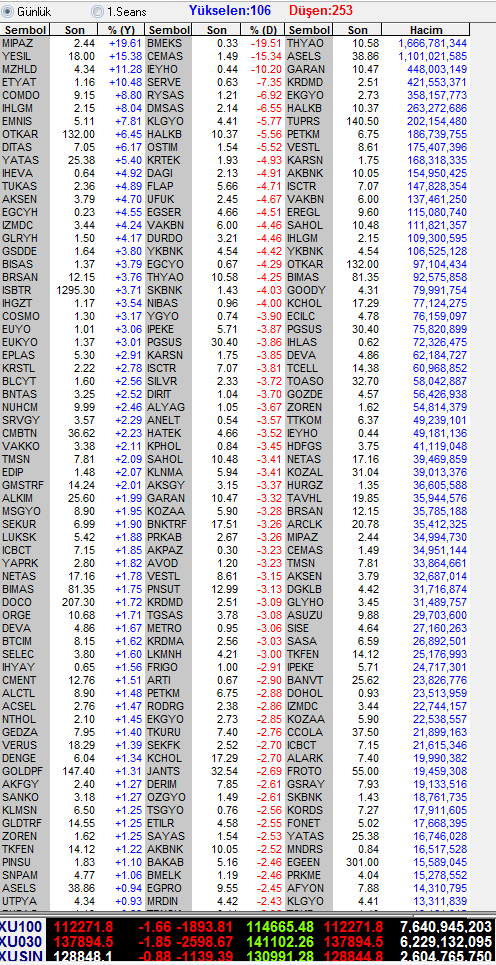
Task: Open the XU030 index row
Action: click(x=248, y=942)
